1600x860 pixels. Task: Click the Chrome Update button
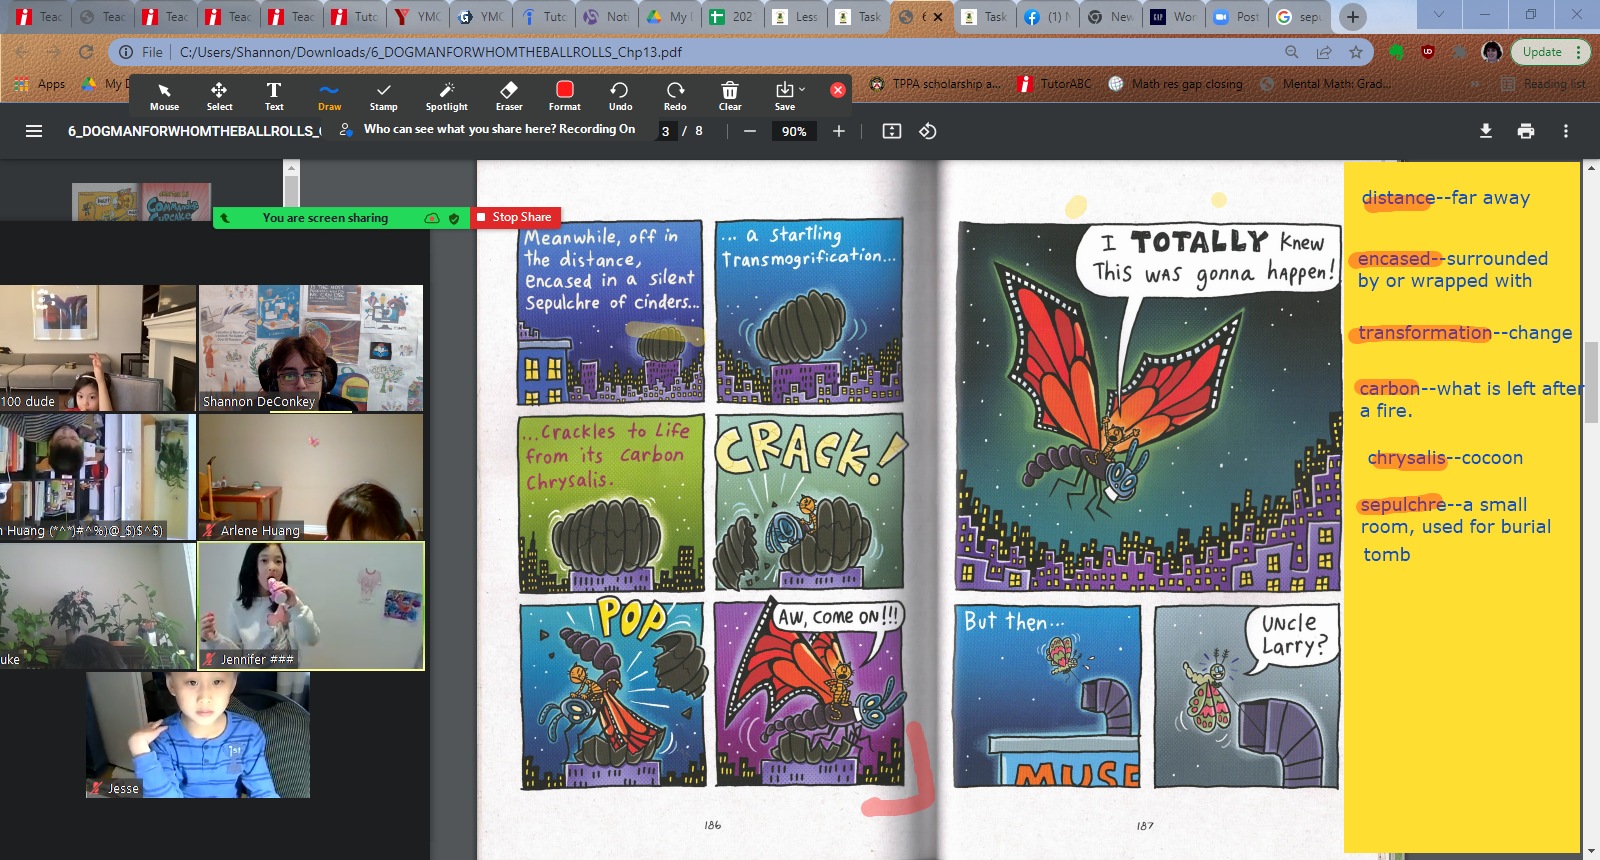[x=1550, y=52]
